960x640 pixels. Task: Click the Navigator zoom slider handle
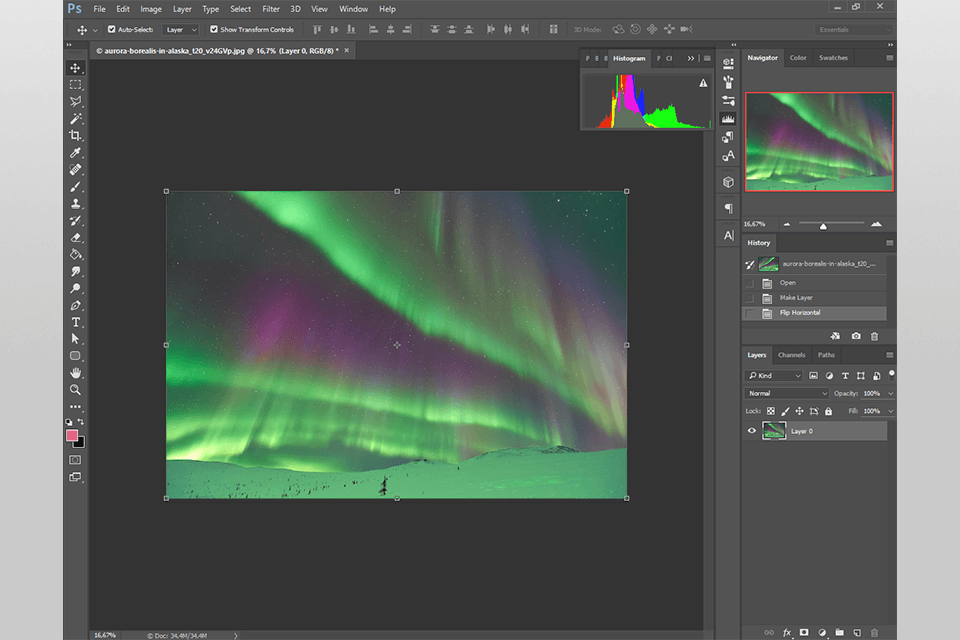tap(823, 226)
